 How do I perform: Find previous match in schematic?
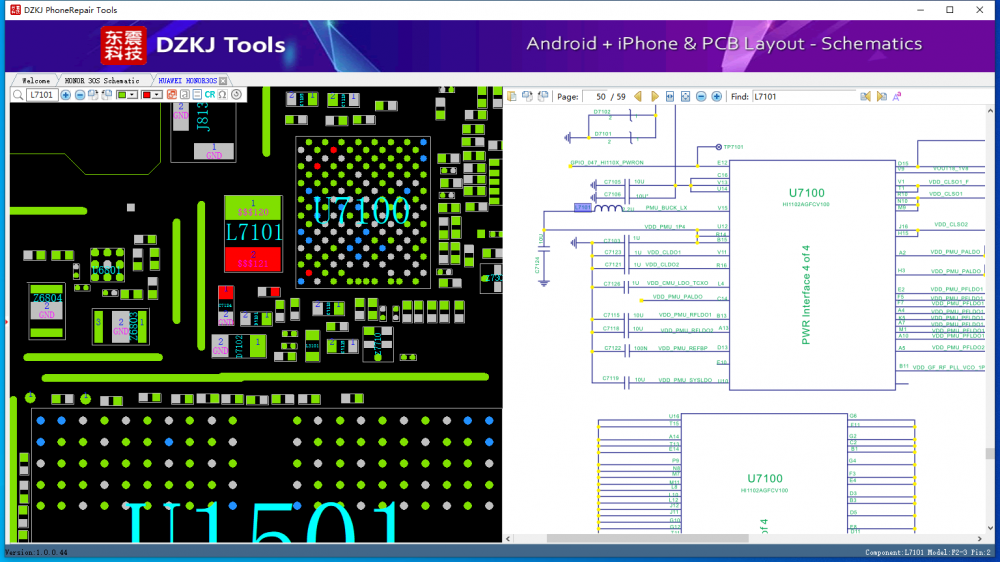[x=865, y=97]
